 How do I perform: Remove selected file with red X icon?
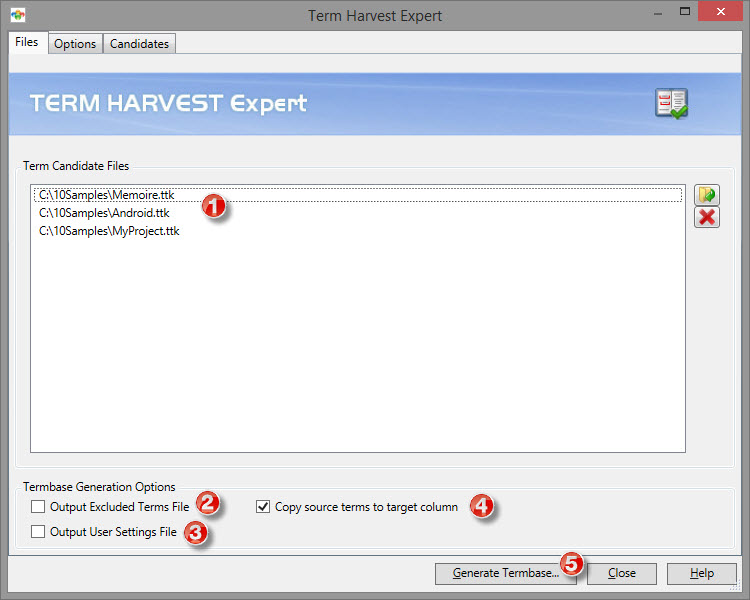pyautogui.click(x=706, y=217)
